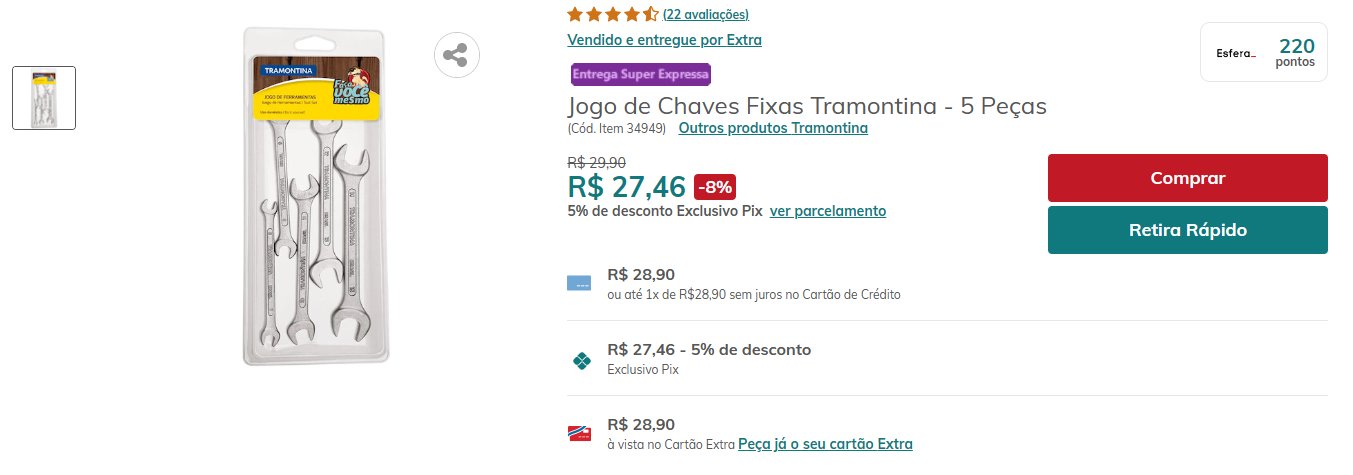
Task: Select the 220 pontos Esfera box
Action: (1264, 52)
